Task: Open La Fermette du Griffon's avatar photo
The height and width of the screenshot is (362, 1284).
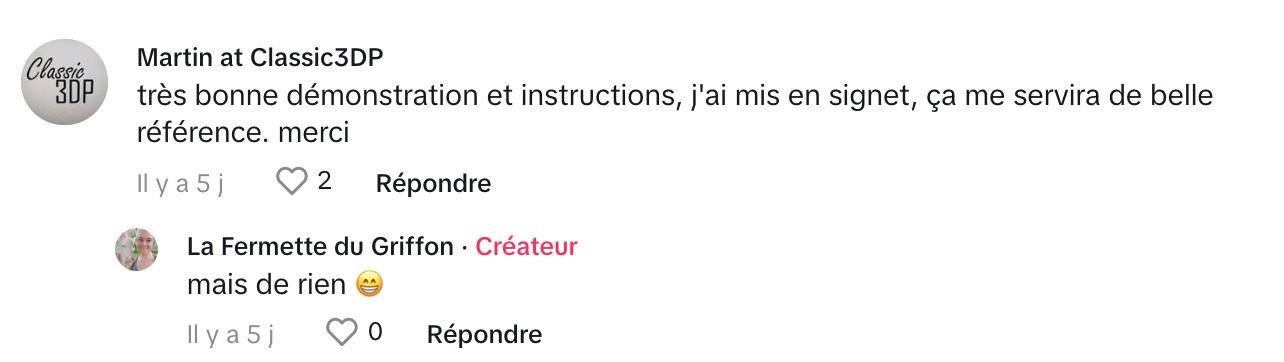Action: (x=137, y=249)
